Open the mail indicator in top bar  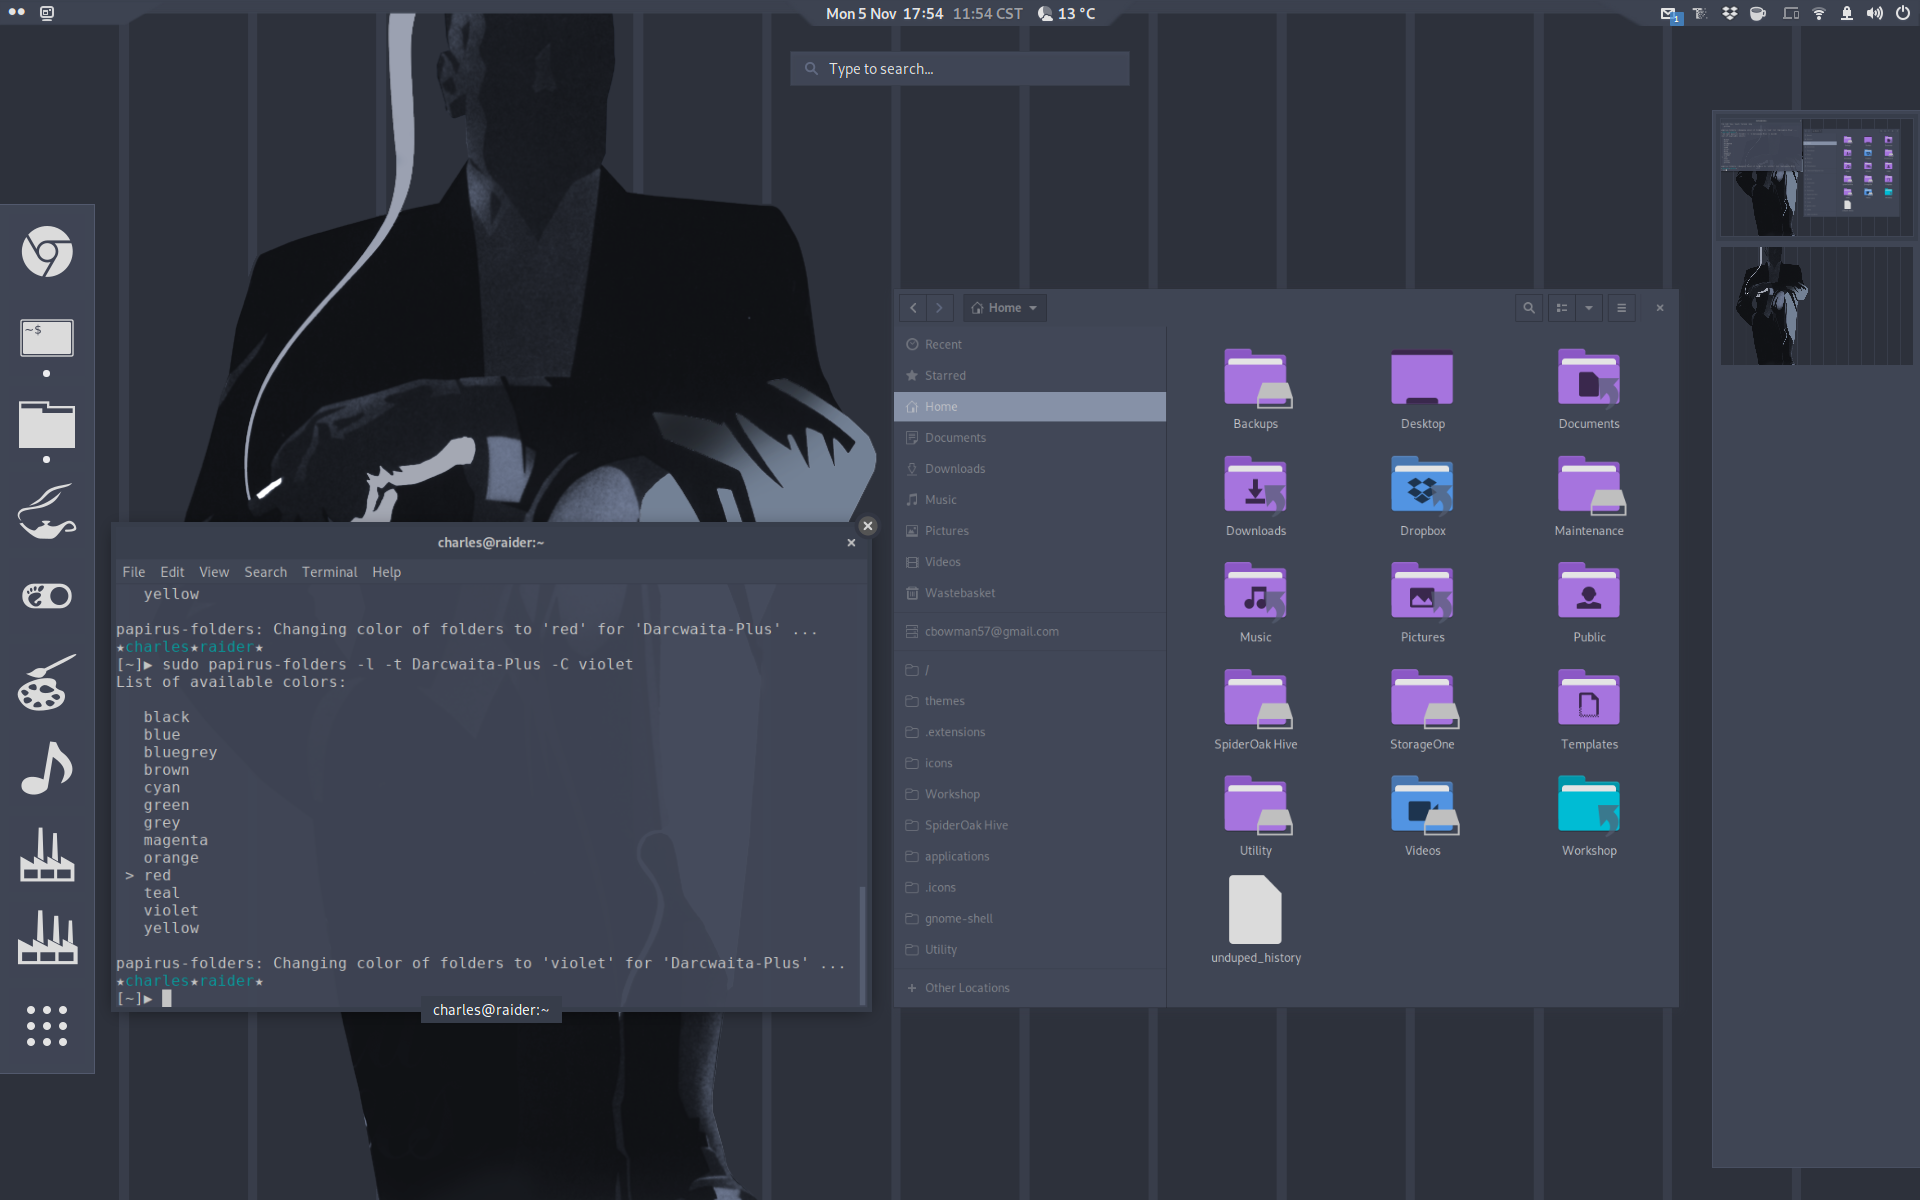(x=1670, y=13)
